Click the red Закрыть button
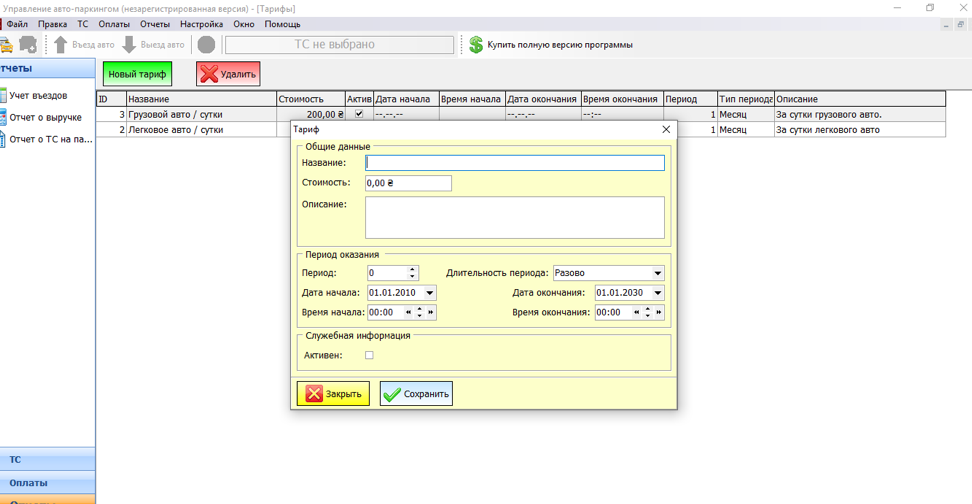This screenshot has height=504, width=972. point(334,394)
